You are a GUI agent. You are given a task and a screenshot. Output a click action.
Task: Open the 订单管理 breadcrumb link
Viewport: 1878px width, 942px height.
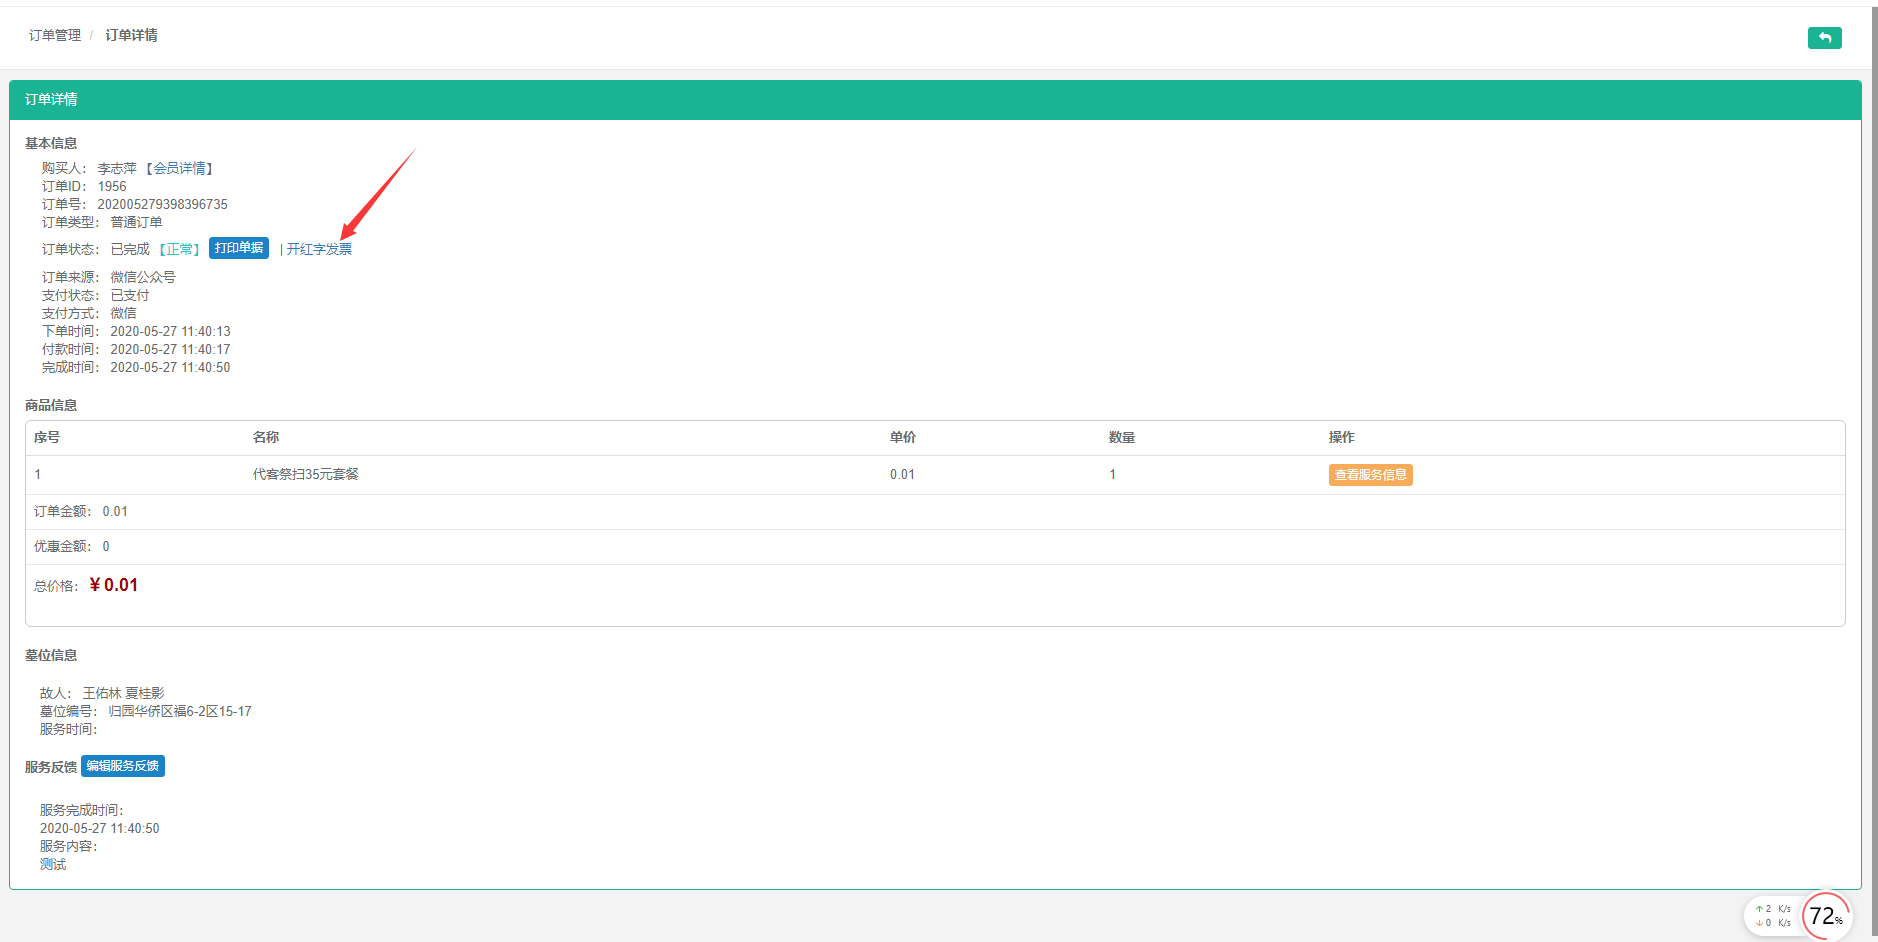[55, 35]
